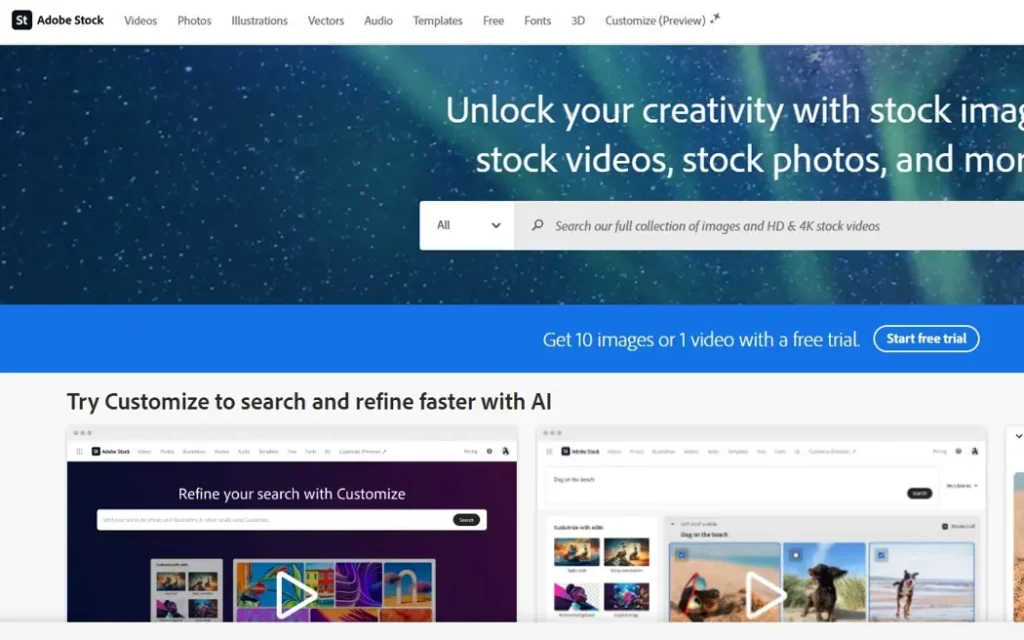The image size is (1024, 640).
Task: Click the magnifier icon in search bar
Action: (537, 225)
